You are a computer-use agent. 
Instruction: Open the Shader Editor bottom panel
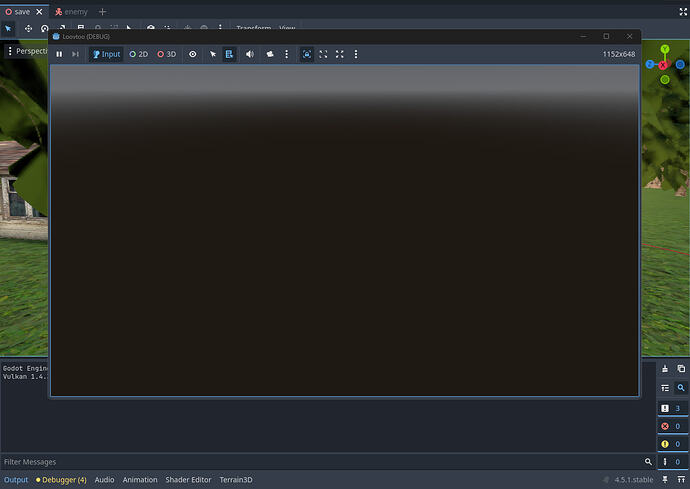pyautogui.click(x=188, y=480)
